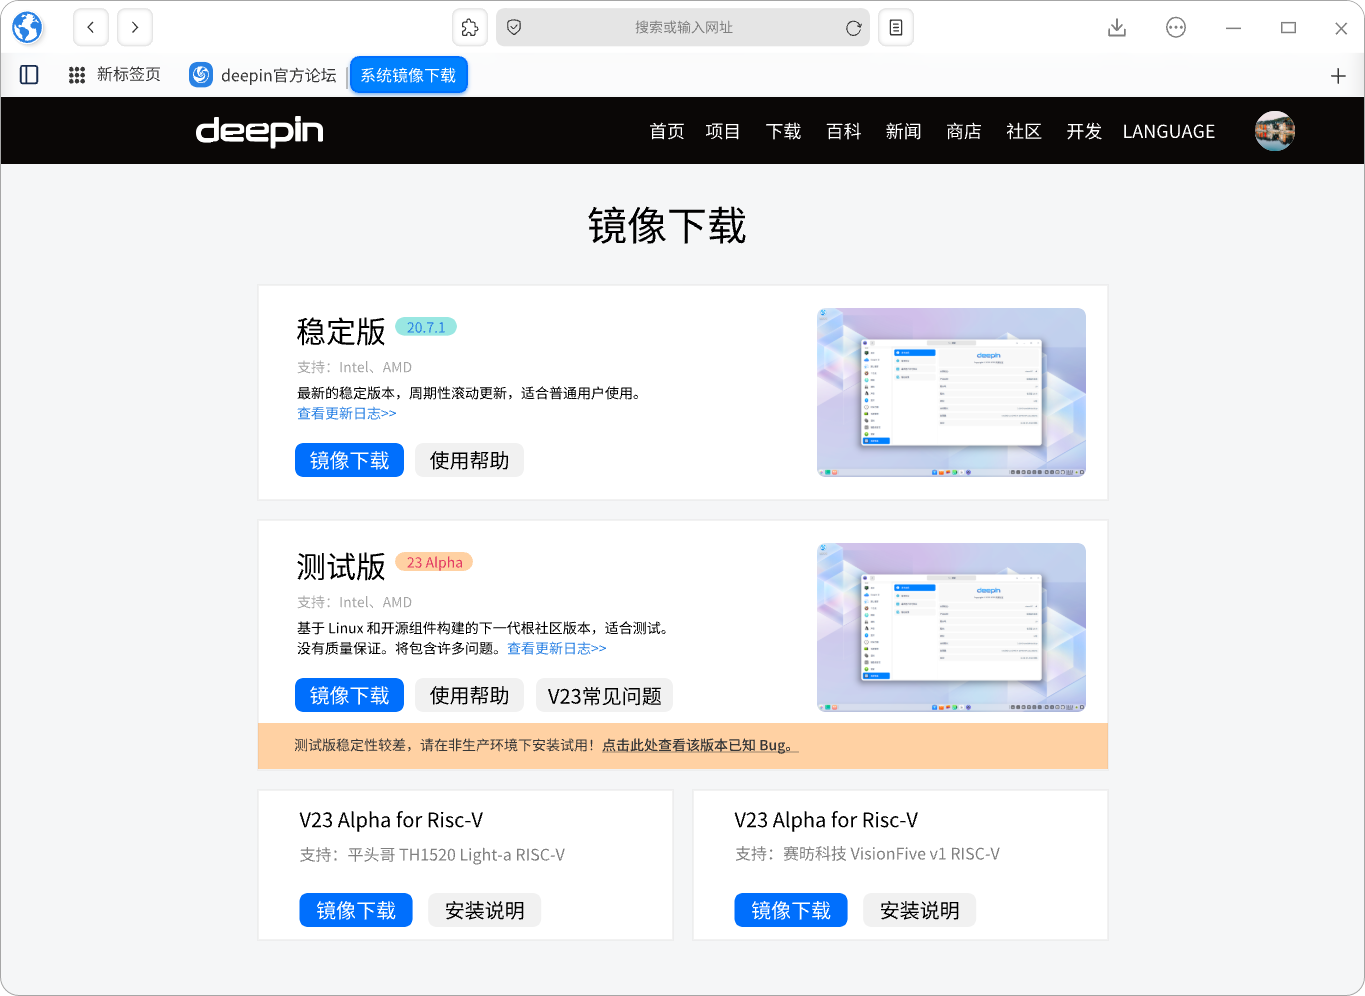Open the known bugs link 点击此处查看该版本已知 Bug
Image resolution: width=1365 pixels, height=996 pixels.
point(700,745)
